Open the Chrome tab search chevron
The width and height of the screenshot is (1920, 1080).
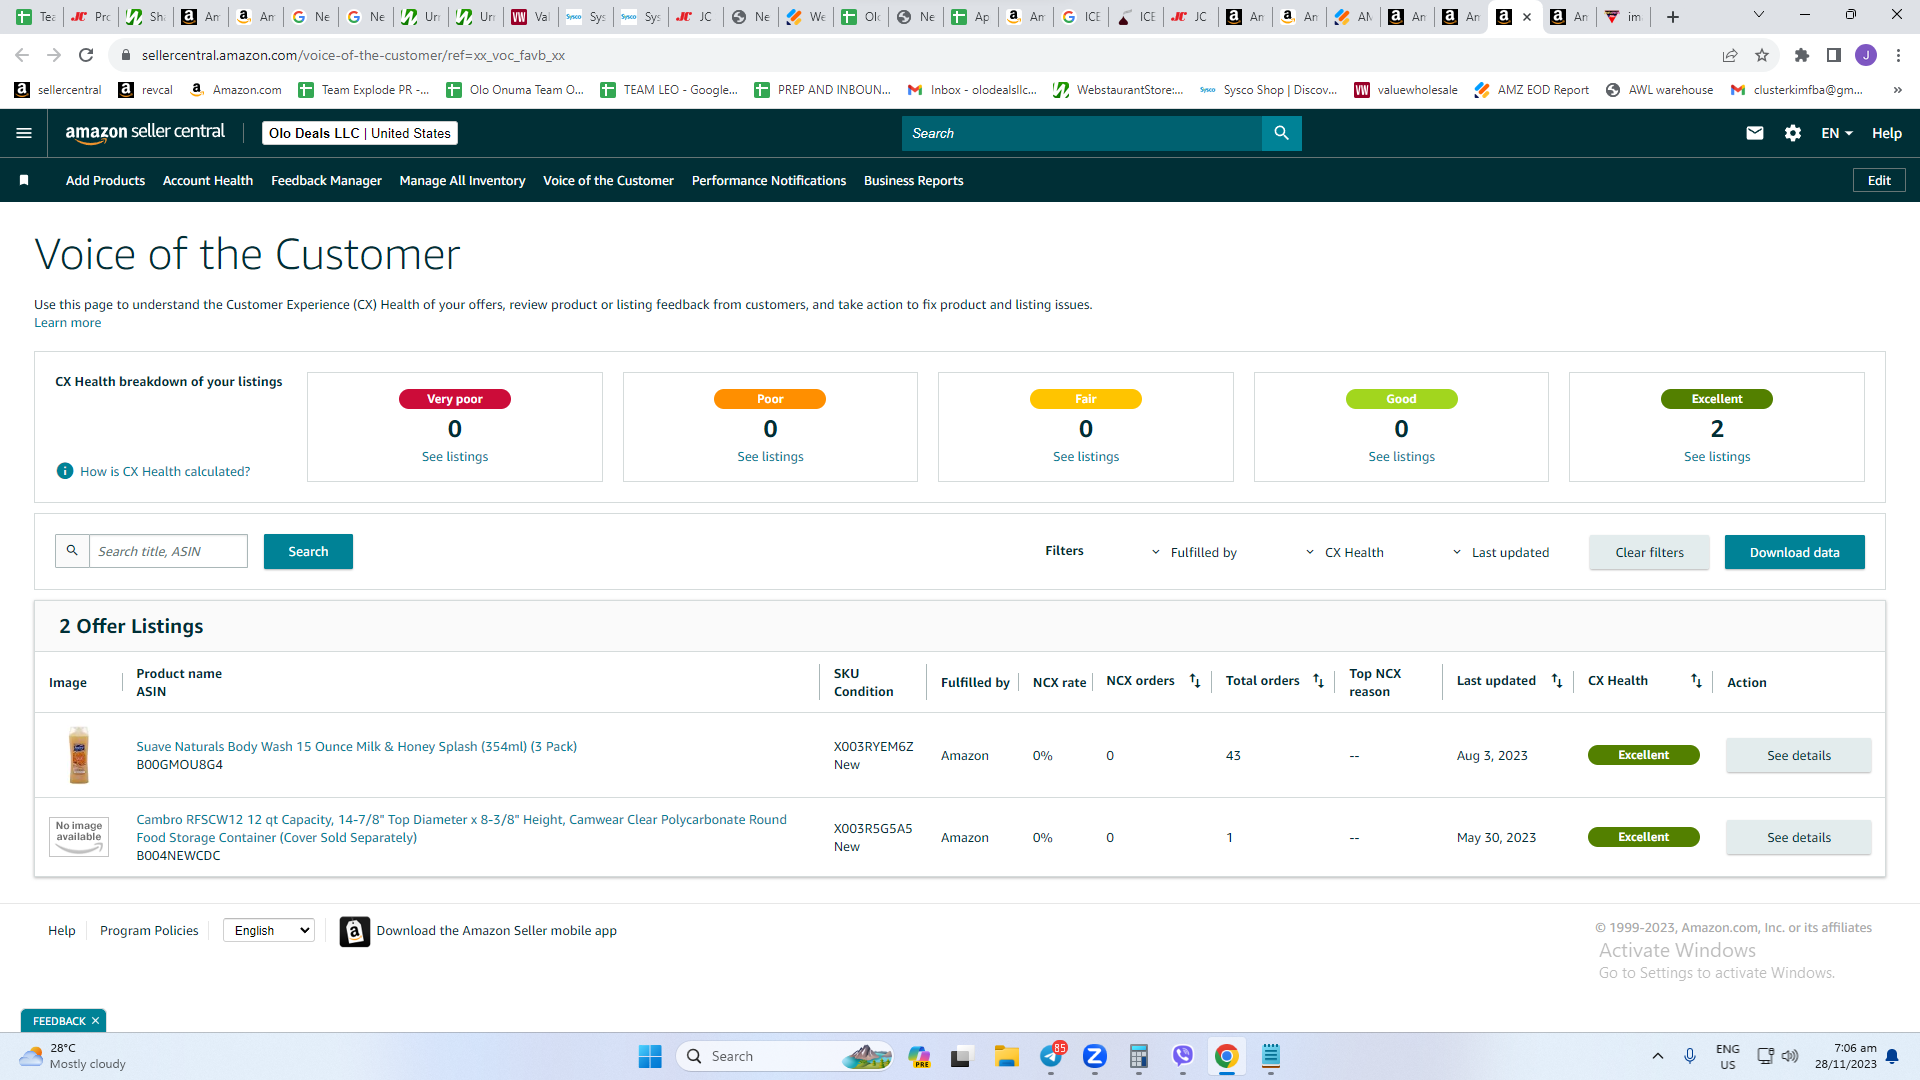[x=1759, y=16]
